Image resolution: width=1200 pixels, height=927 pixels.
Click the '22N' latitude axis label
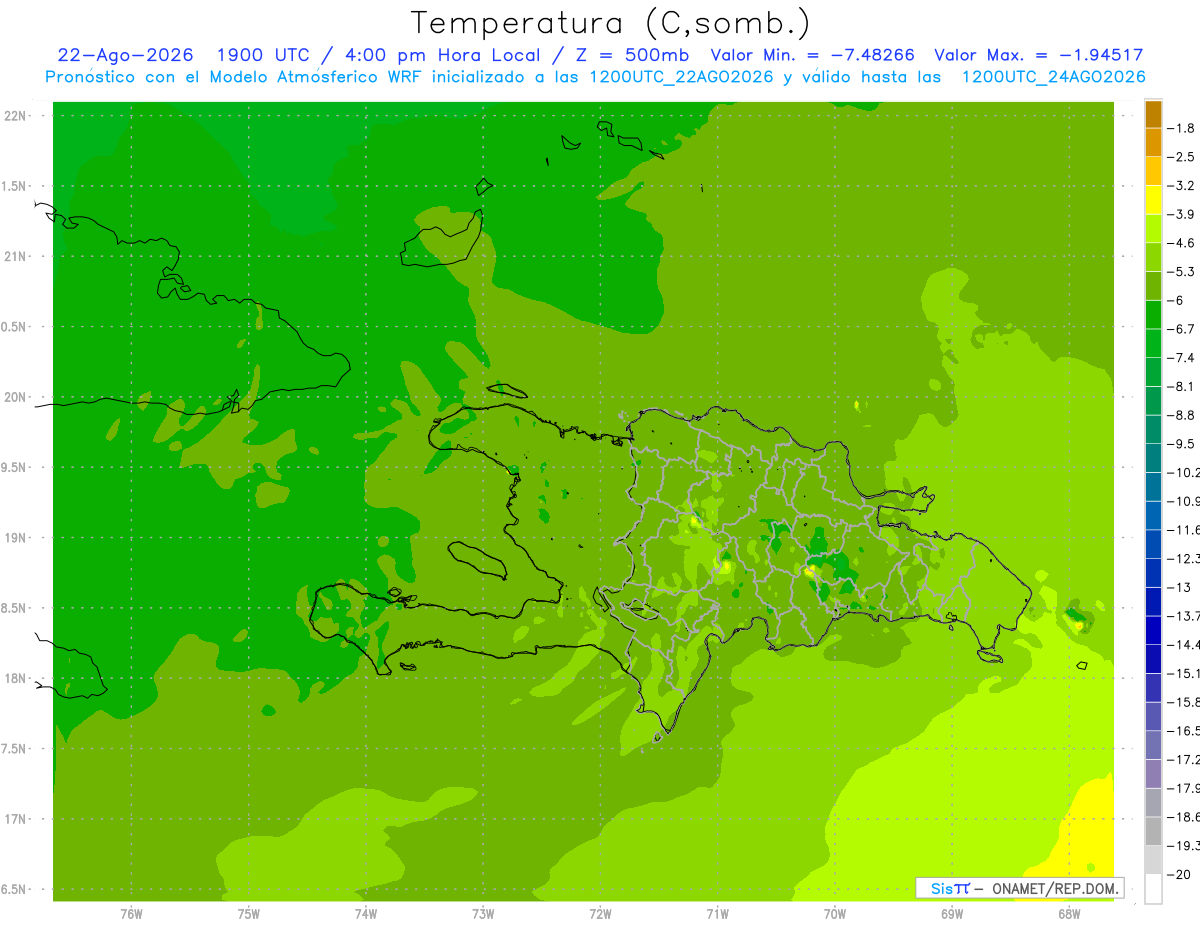tap(15, 116)
